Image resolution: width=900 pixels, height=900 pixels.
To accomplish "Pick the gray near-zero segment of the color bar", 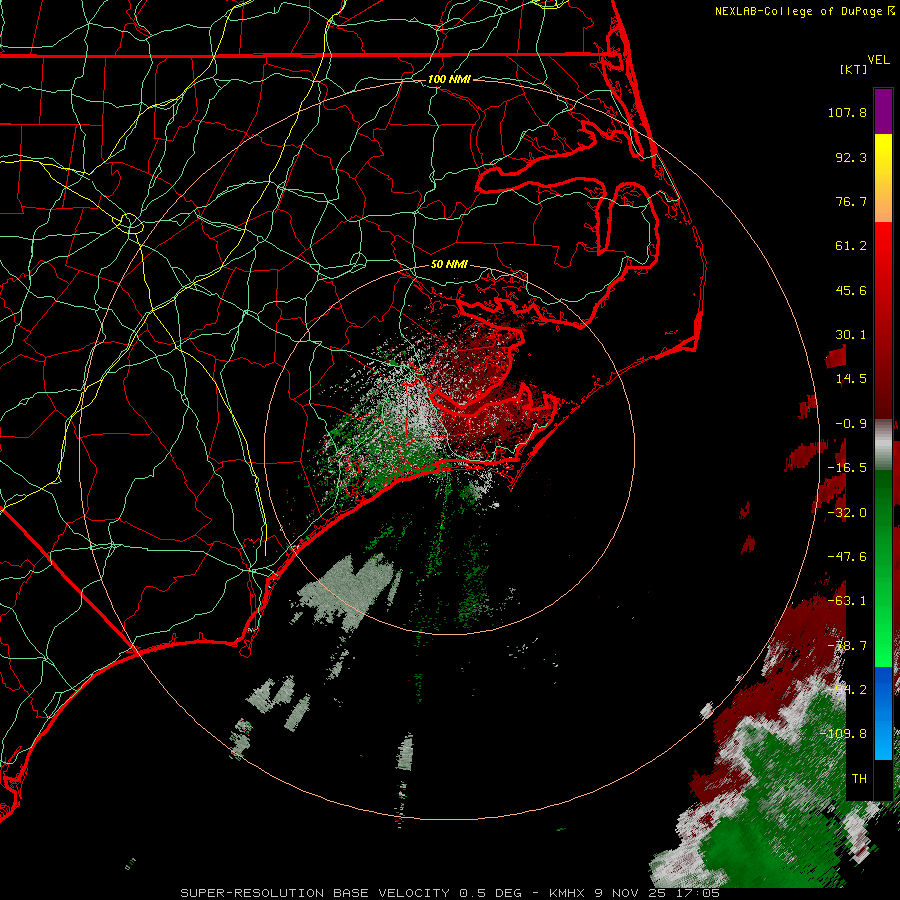I will click(x=883, y=445).
